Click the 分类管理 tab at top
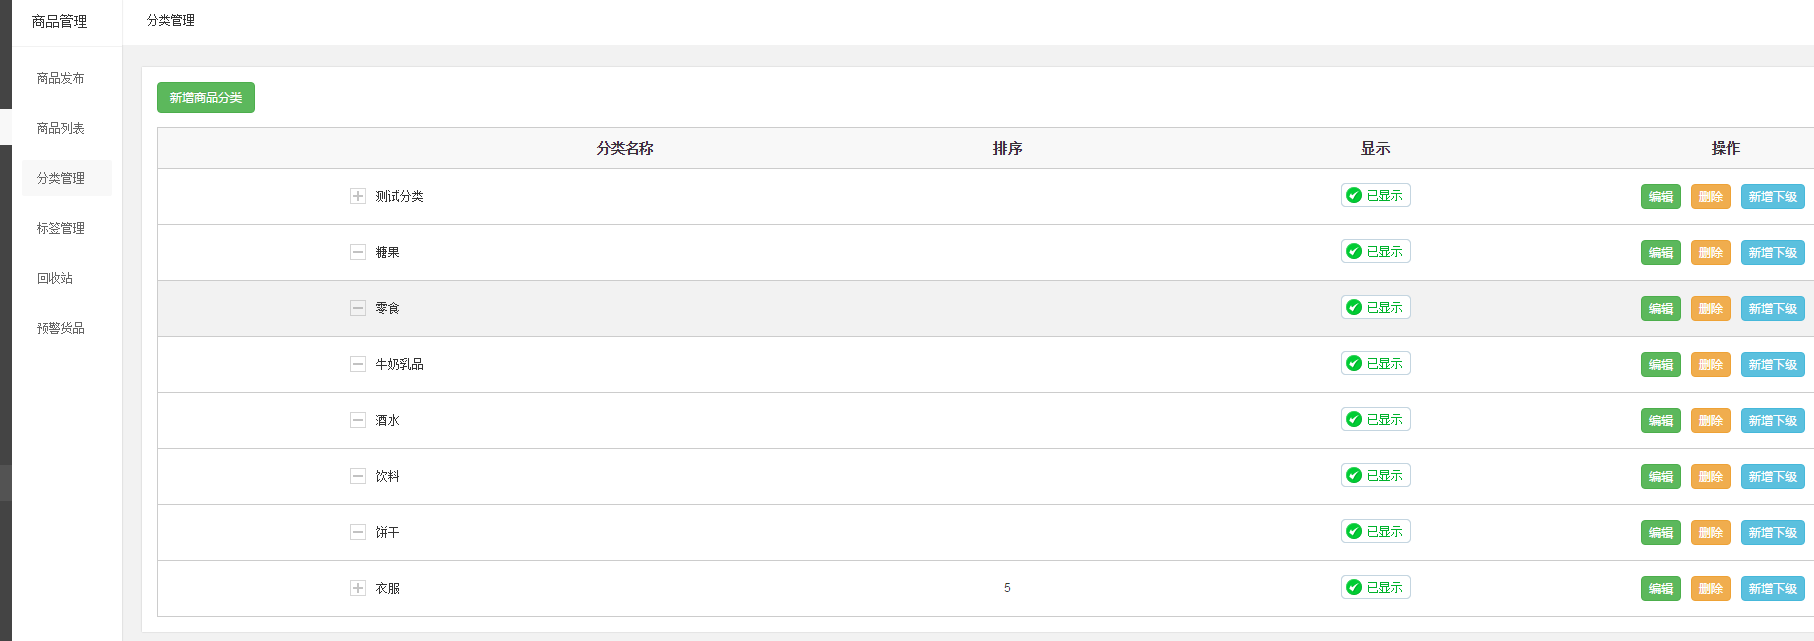1814x641 pixels. [x=171, y=20]
